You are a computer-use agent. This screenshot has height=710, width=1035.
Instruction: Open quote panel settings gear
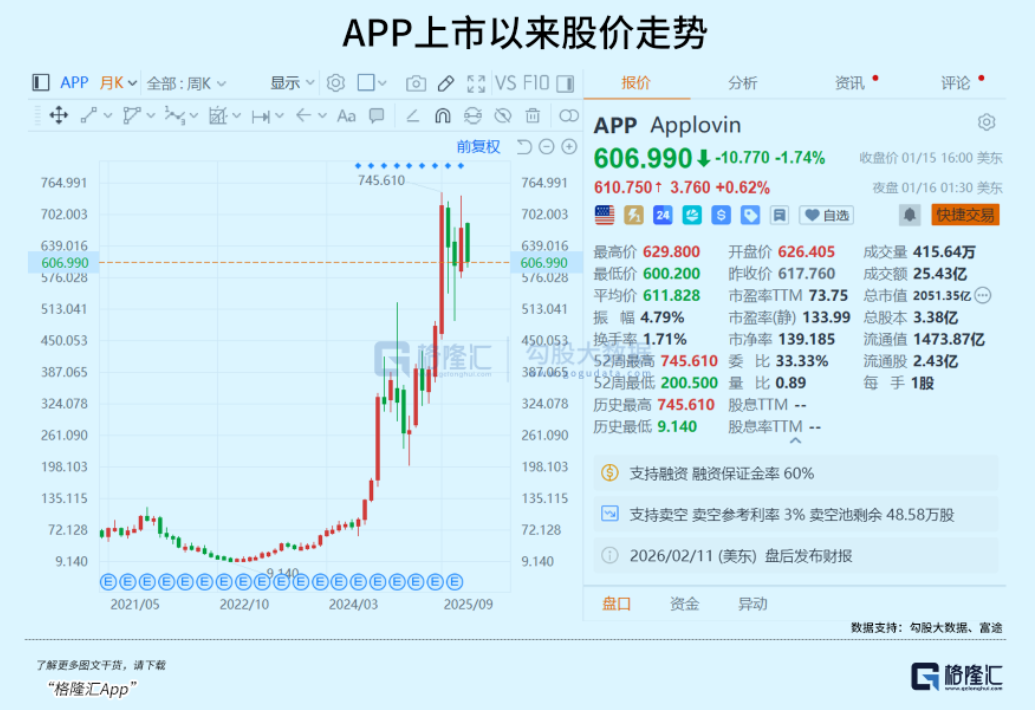coord(986,122)
